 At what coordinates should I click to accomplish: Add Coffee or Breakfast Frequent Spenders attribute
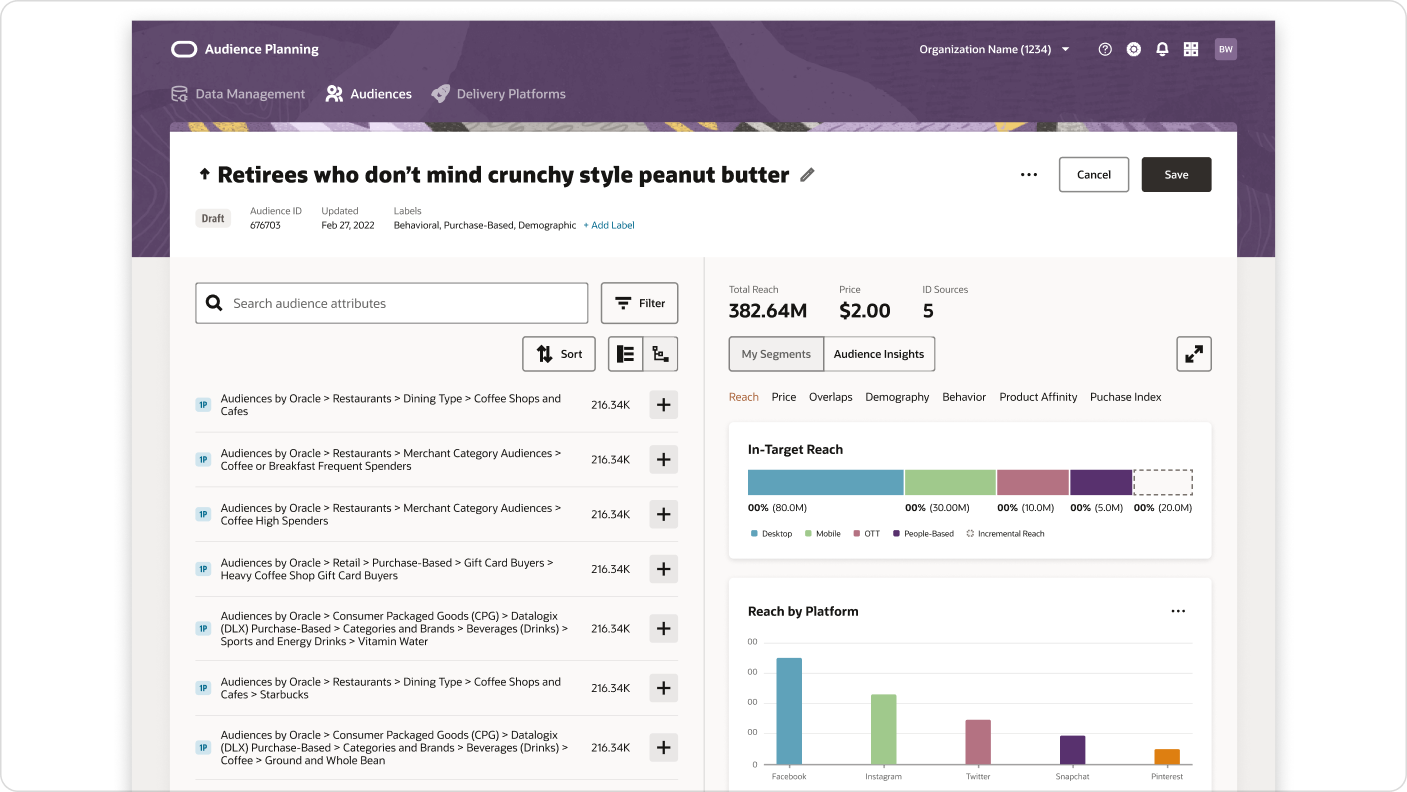(x=664, y=460)
